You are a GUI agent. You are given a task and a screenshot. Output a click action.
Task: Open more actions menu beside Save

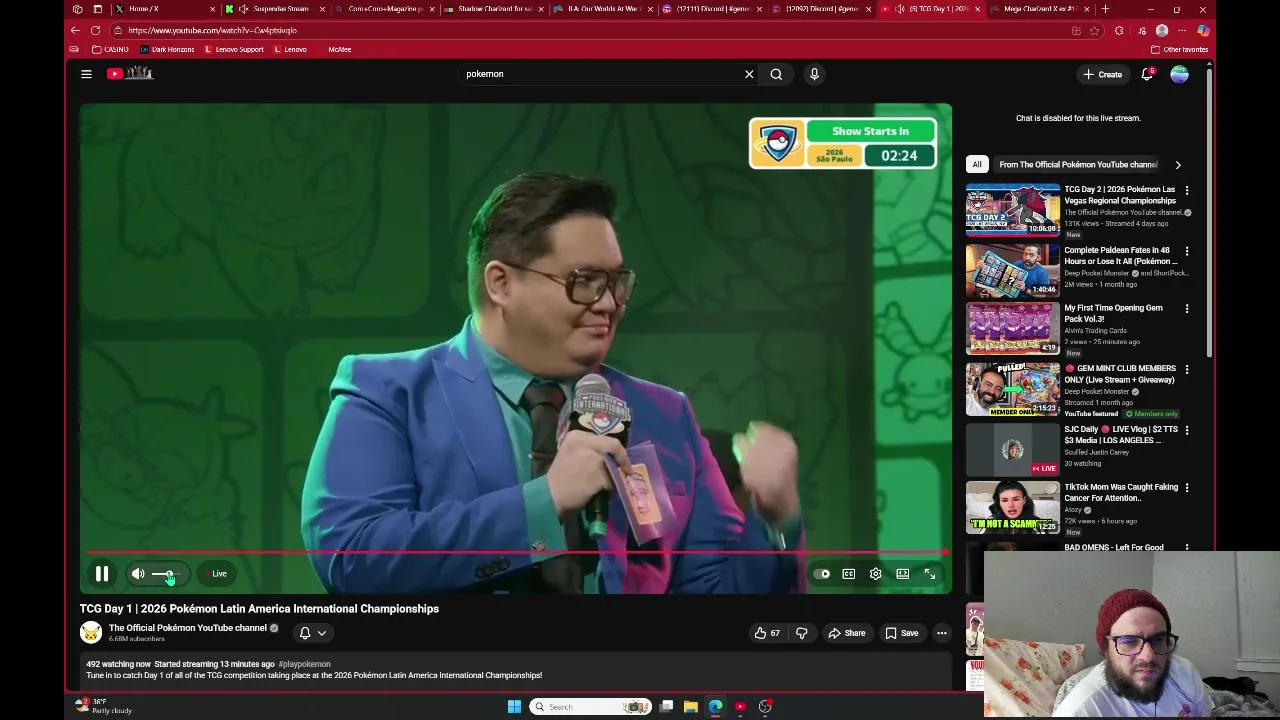coord(941,633)
